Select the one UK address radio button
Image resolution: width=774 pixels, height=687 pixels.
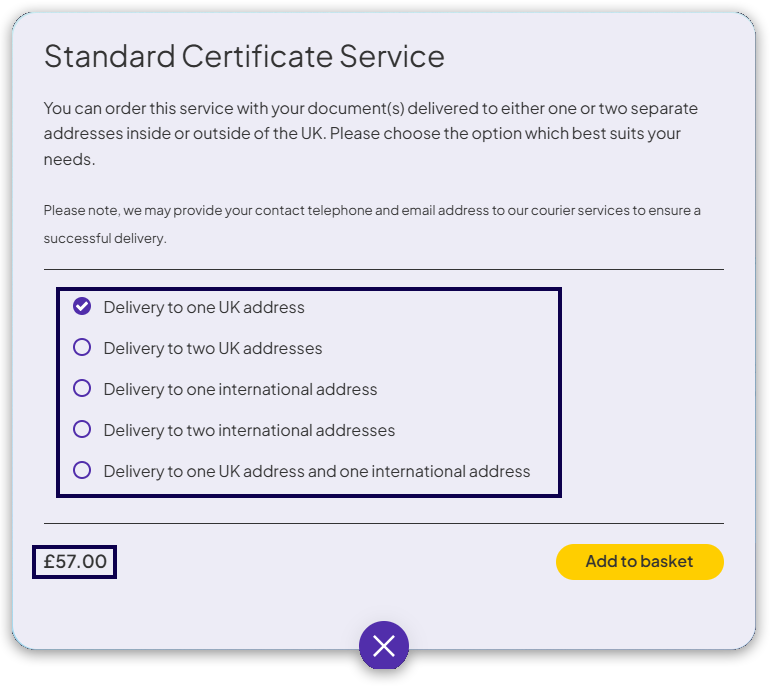tap(82, 307)
